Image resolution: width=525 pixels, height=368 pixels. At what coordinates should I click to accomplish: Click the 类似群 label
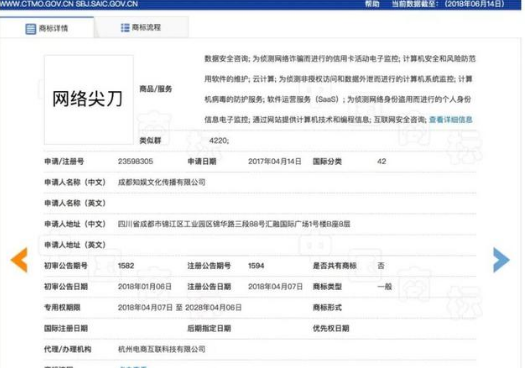pos(150,141)
